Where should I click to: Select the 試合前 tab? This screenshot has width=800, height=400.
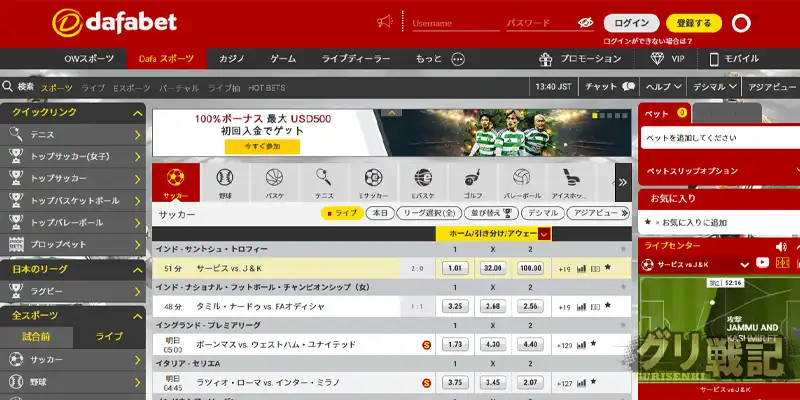click(x=36, y=337)
